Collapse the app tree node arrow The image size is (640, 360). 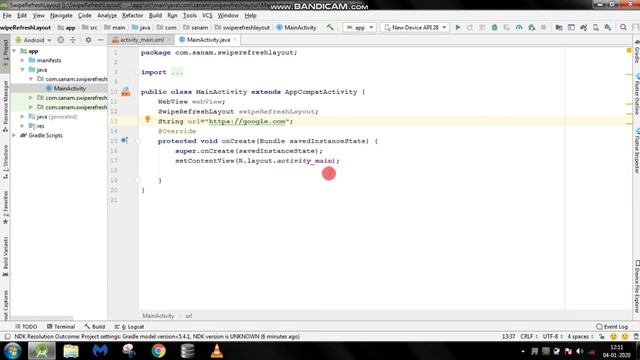point(15,51)
